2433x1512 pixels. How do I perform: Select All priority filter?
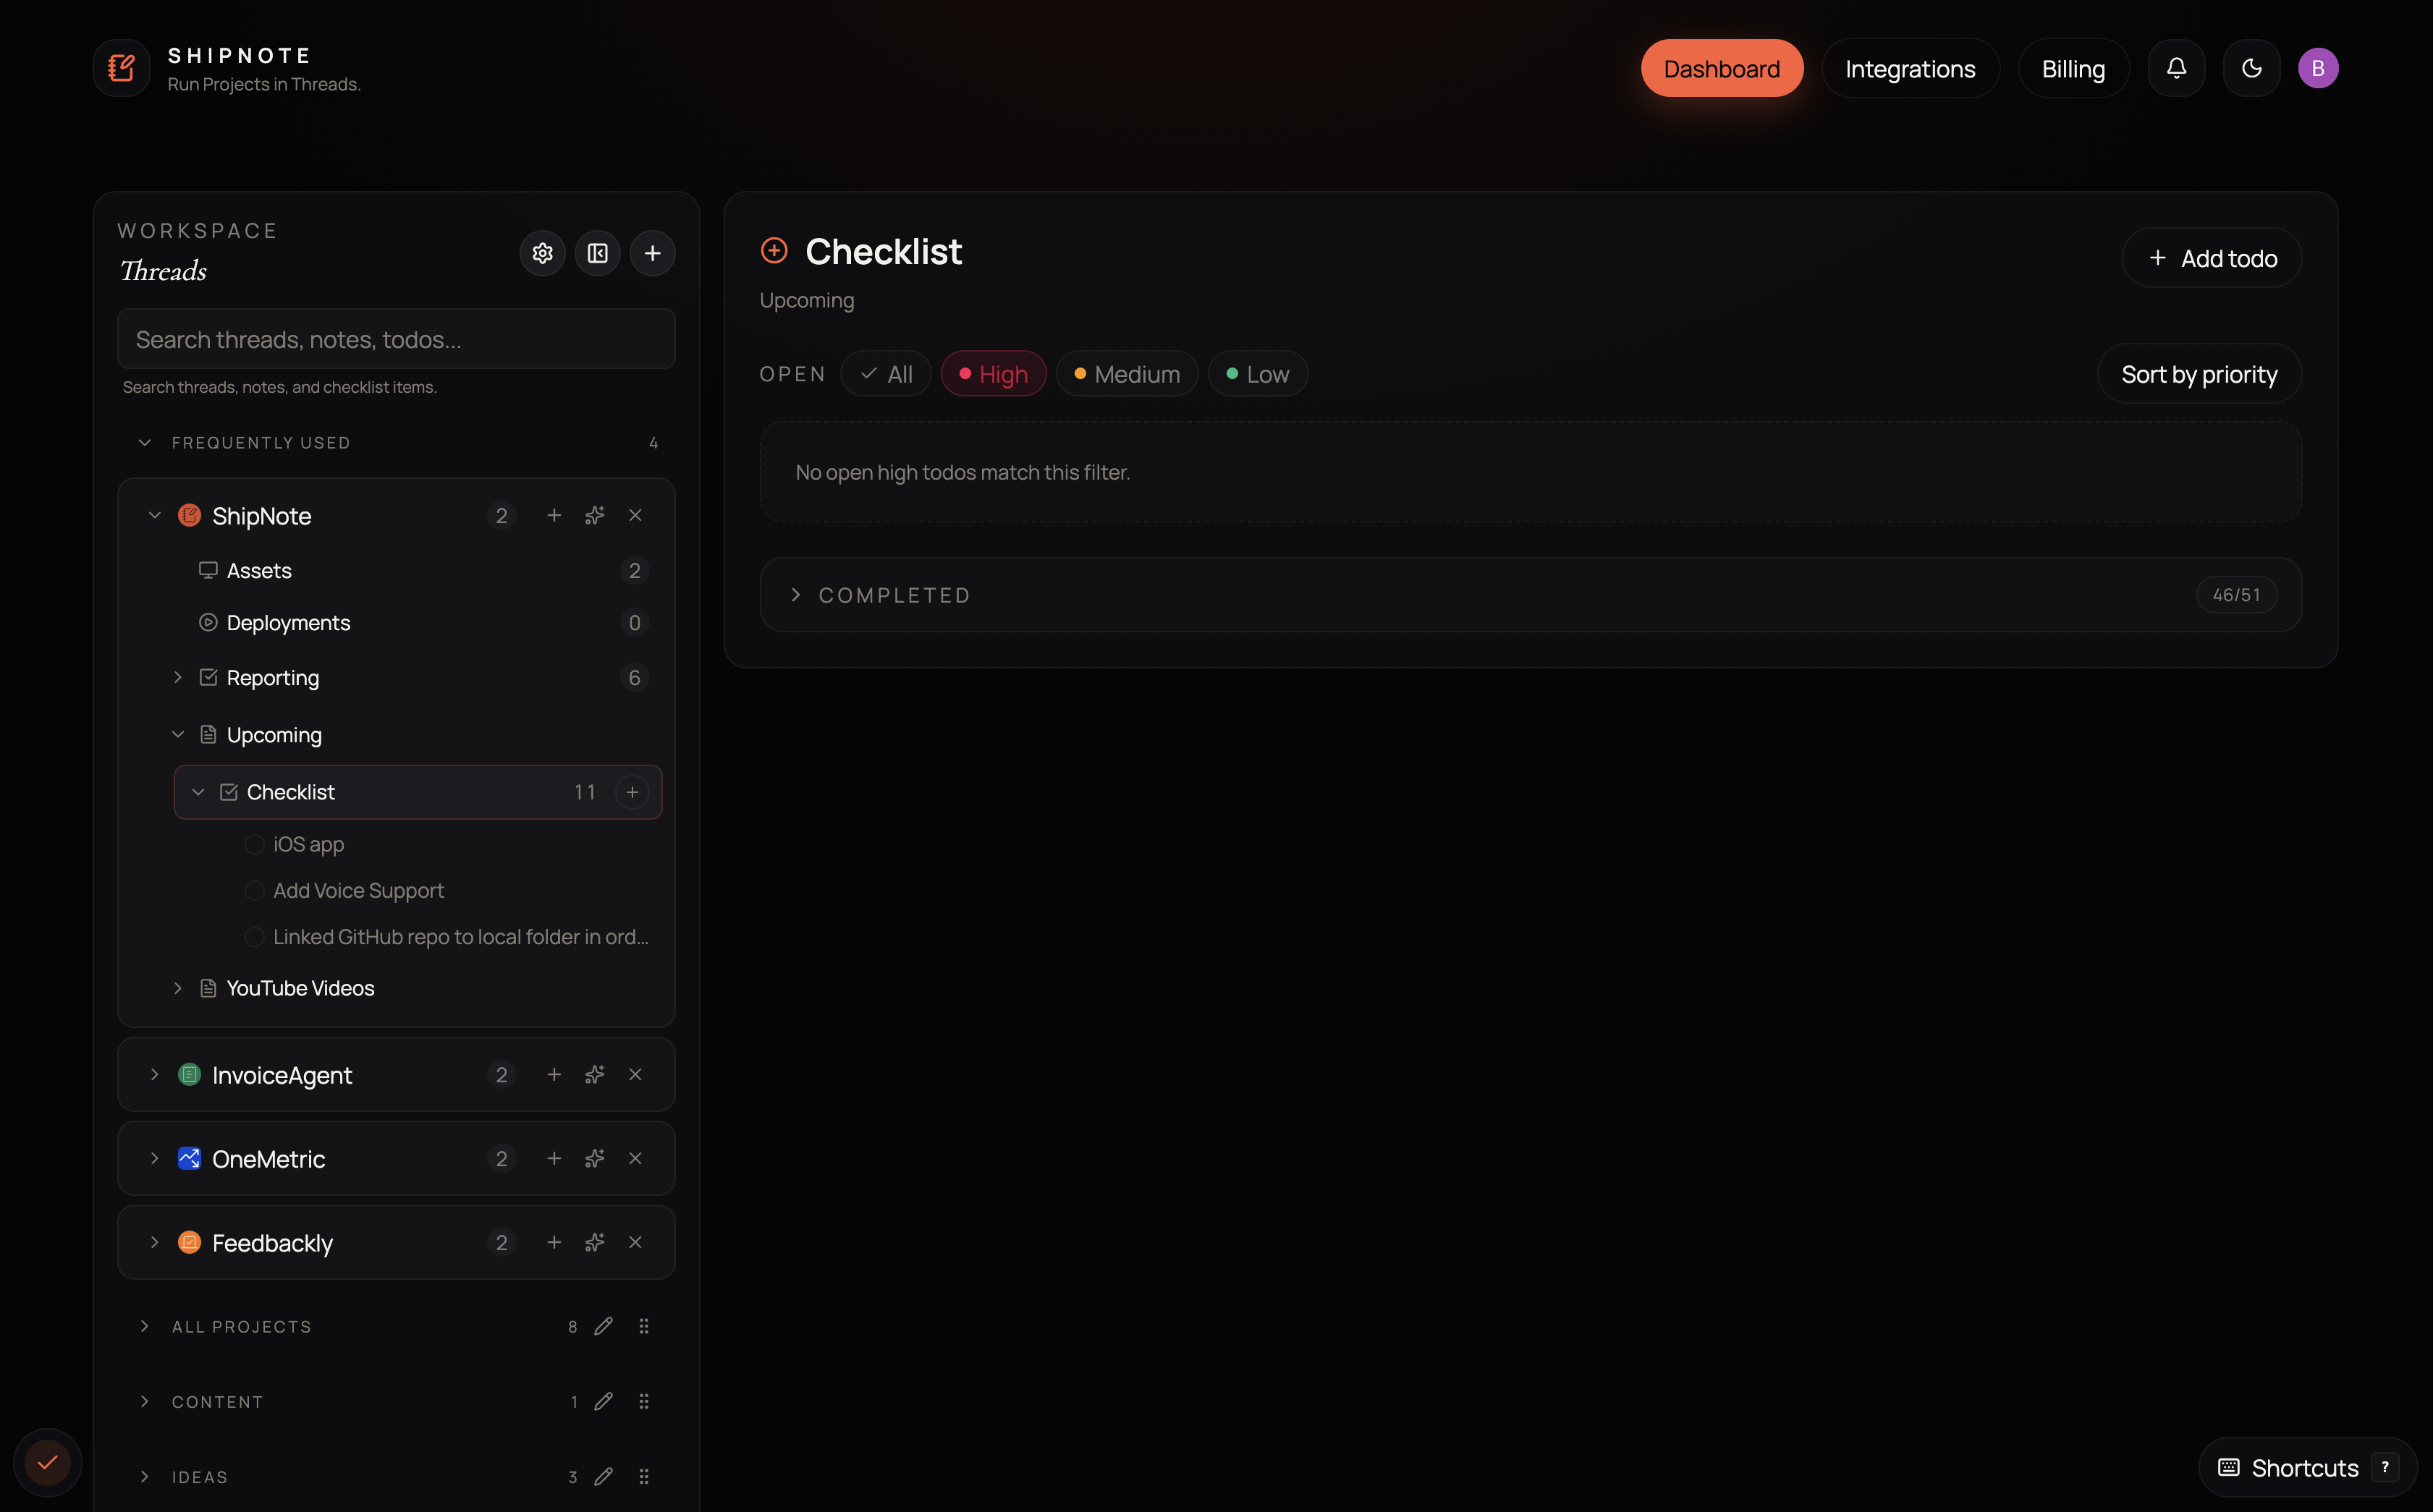coord(886,374)
